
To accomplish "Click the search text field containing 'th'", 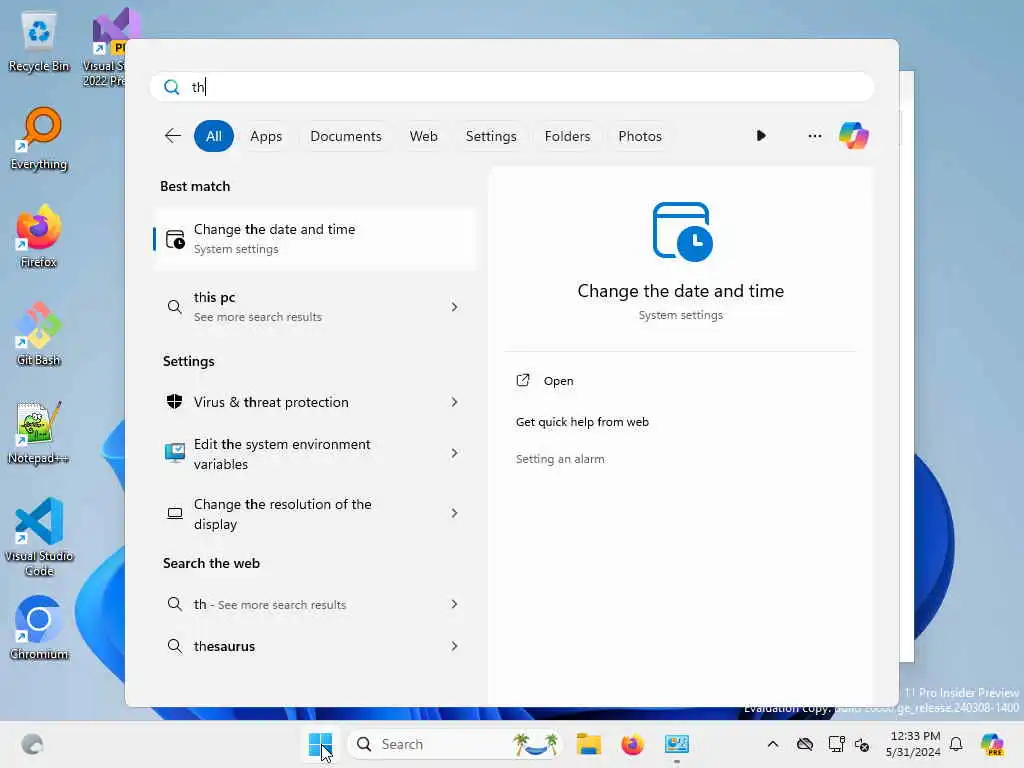I will [x=511, y=87].
